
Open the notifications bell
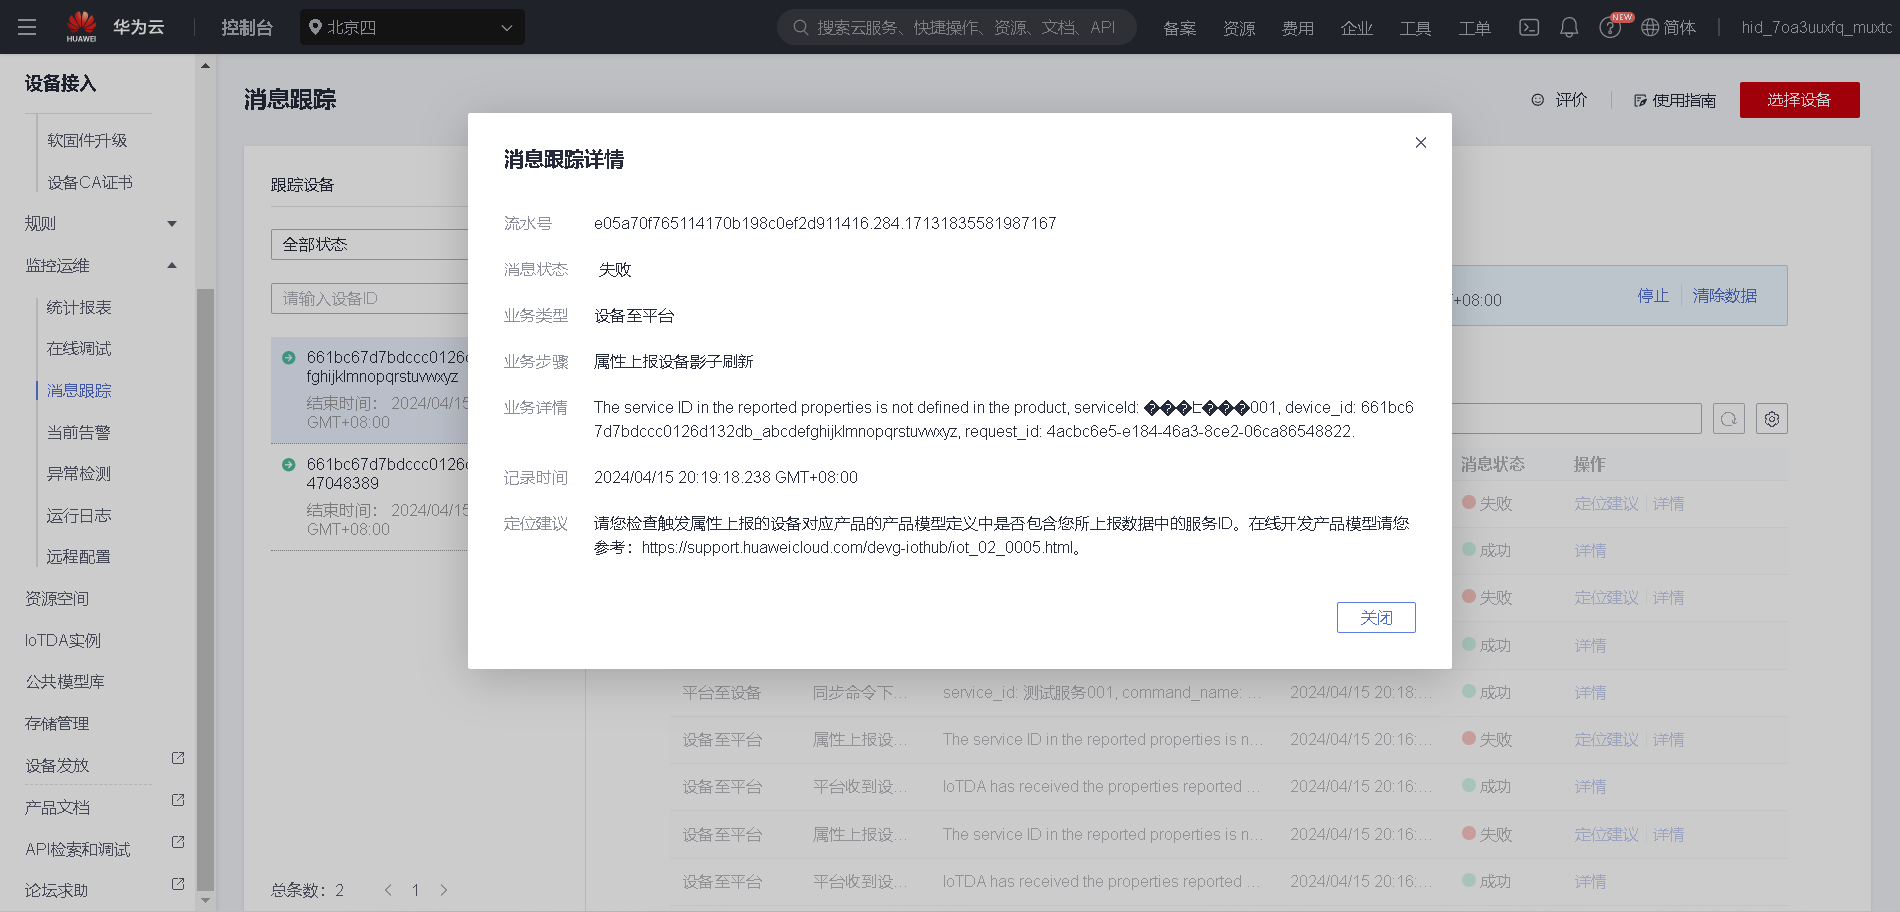[1569, 27]
